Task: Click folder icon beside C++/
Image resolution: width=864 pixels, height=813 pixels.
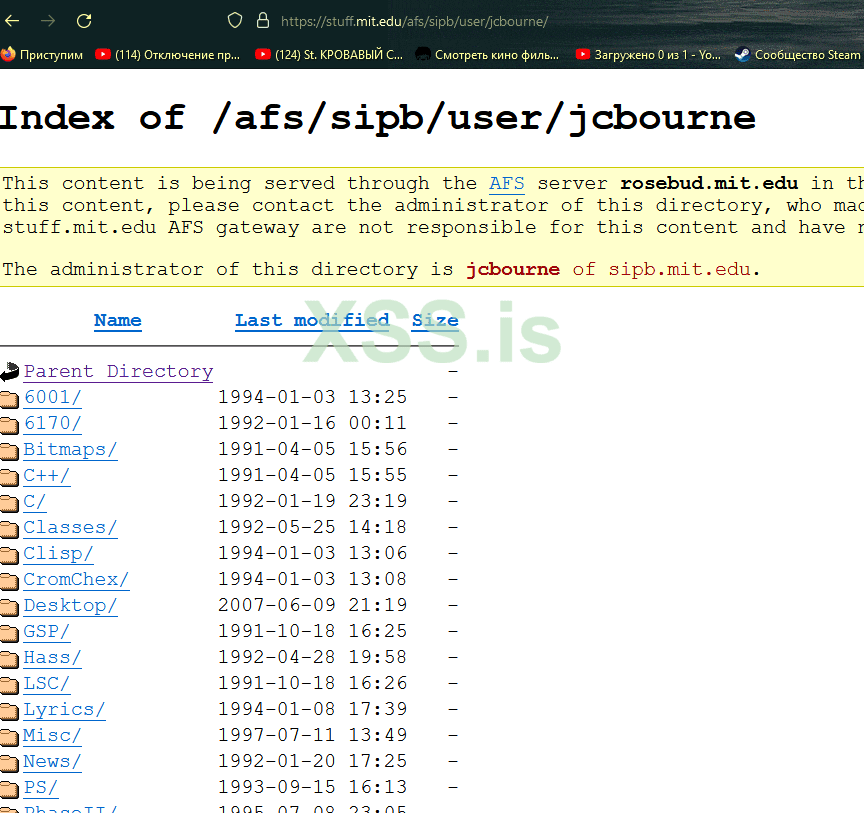Action: click(x=9, y=477)
